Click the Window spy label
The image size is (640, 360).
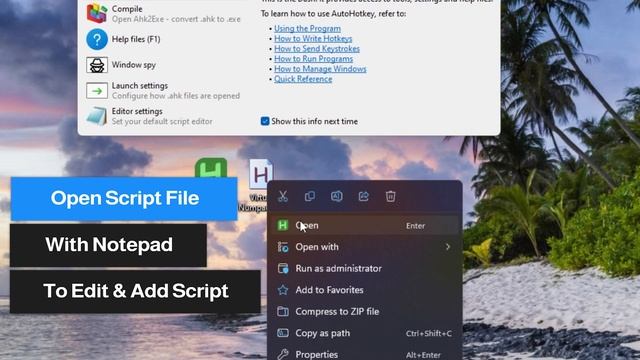click(133, 65)
